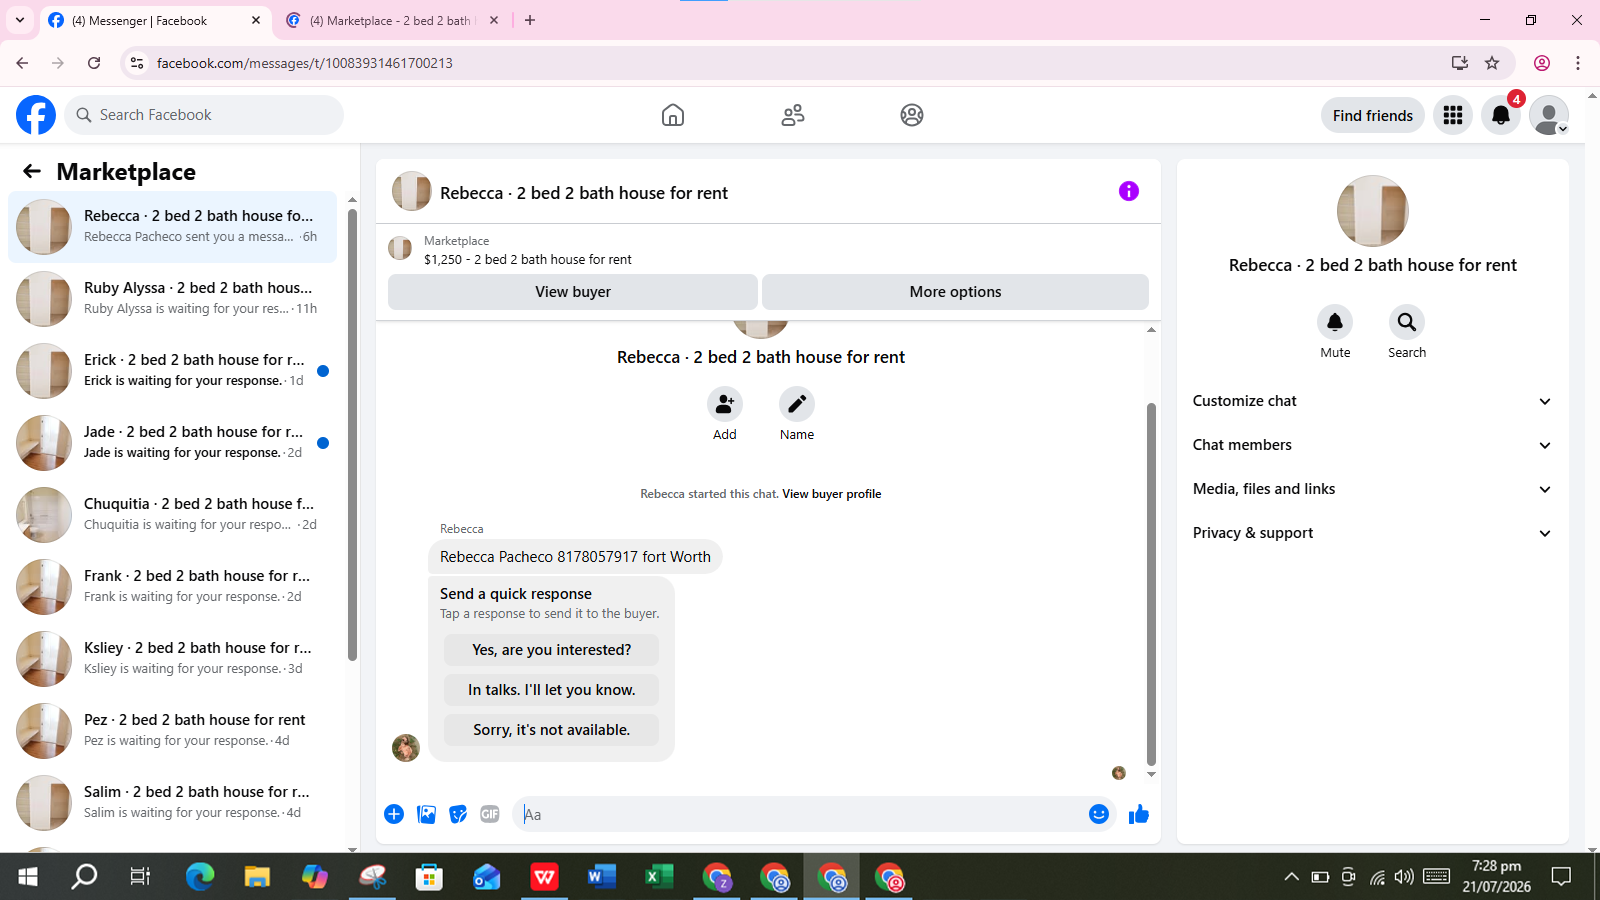Open conversation information purple icon
This screenshot has width=1600, height=900.
[x=1129, y=191]
